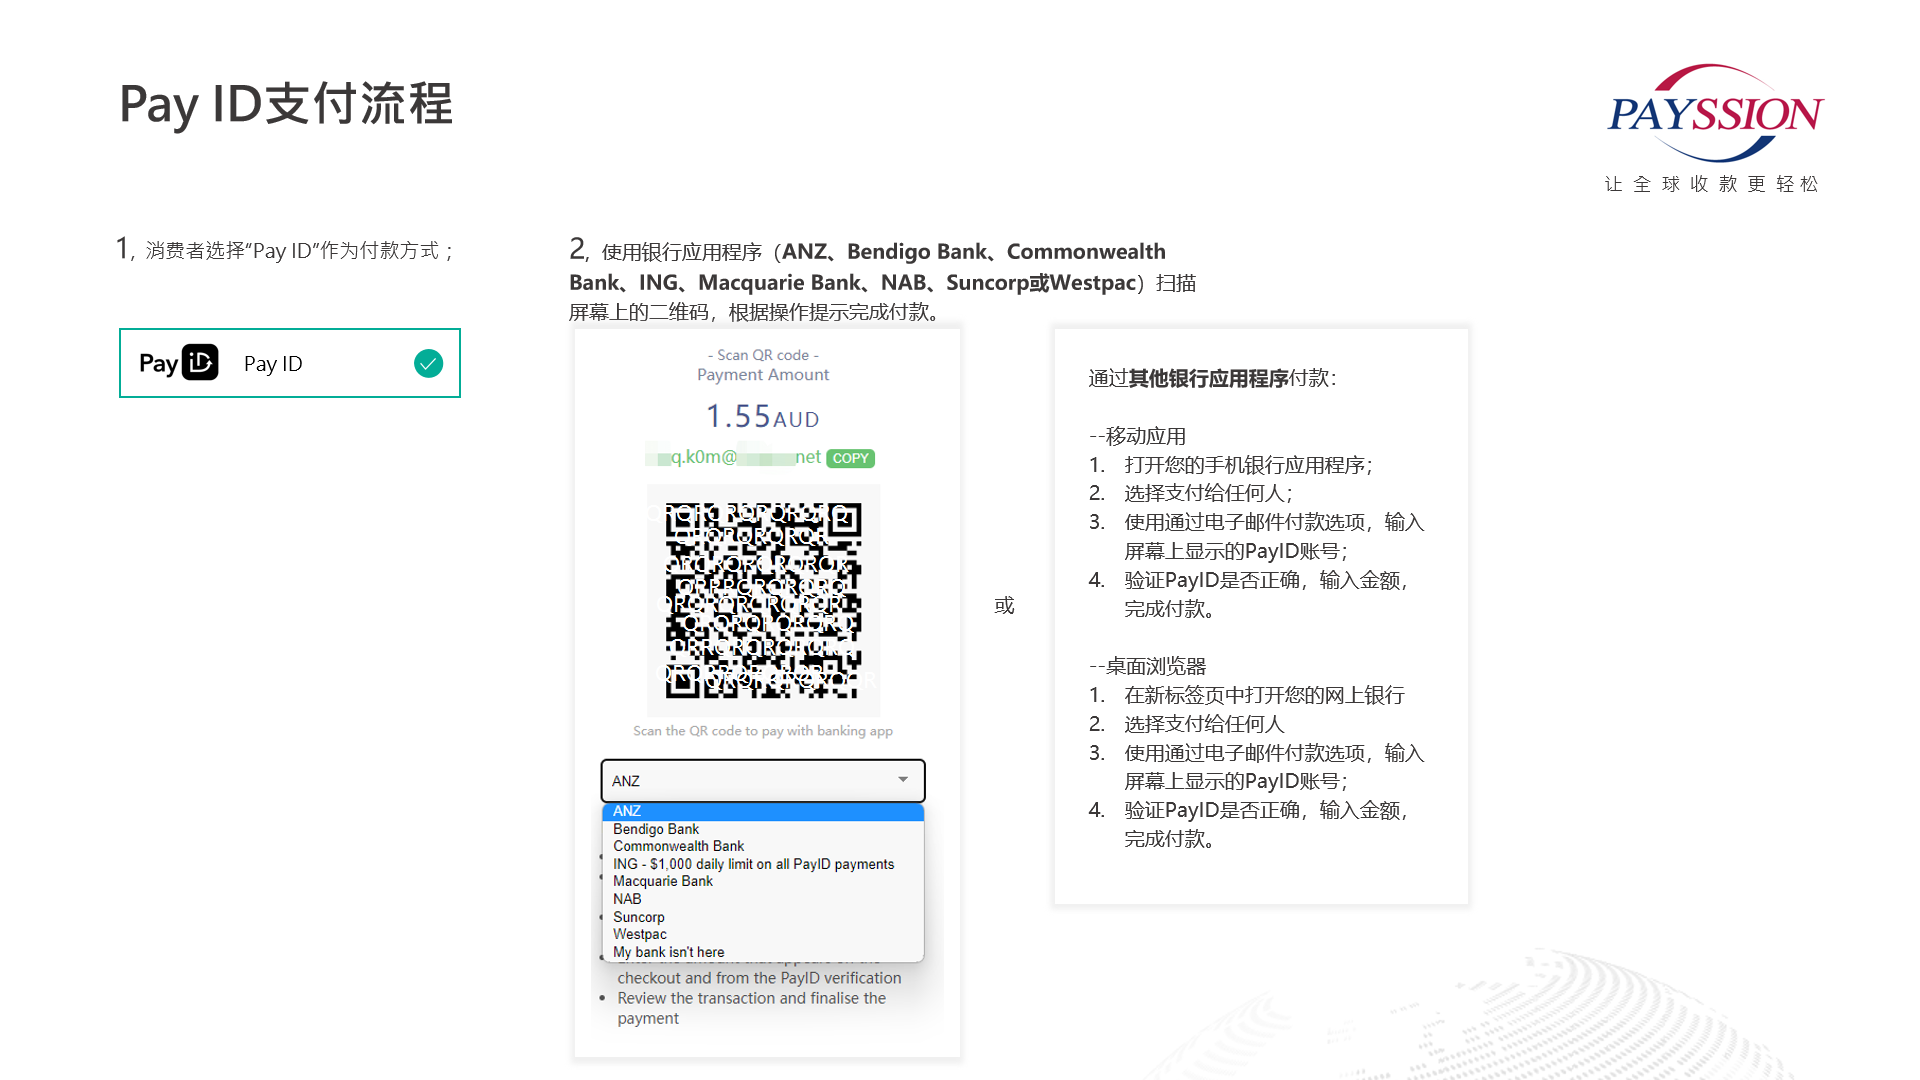Select the ING daily limit option
The width and height of the screenshot is (1920, 1080).
click(754, 863)
